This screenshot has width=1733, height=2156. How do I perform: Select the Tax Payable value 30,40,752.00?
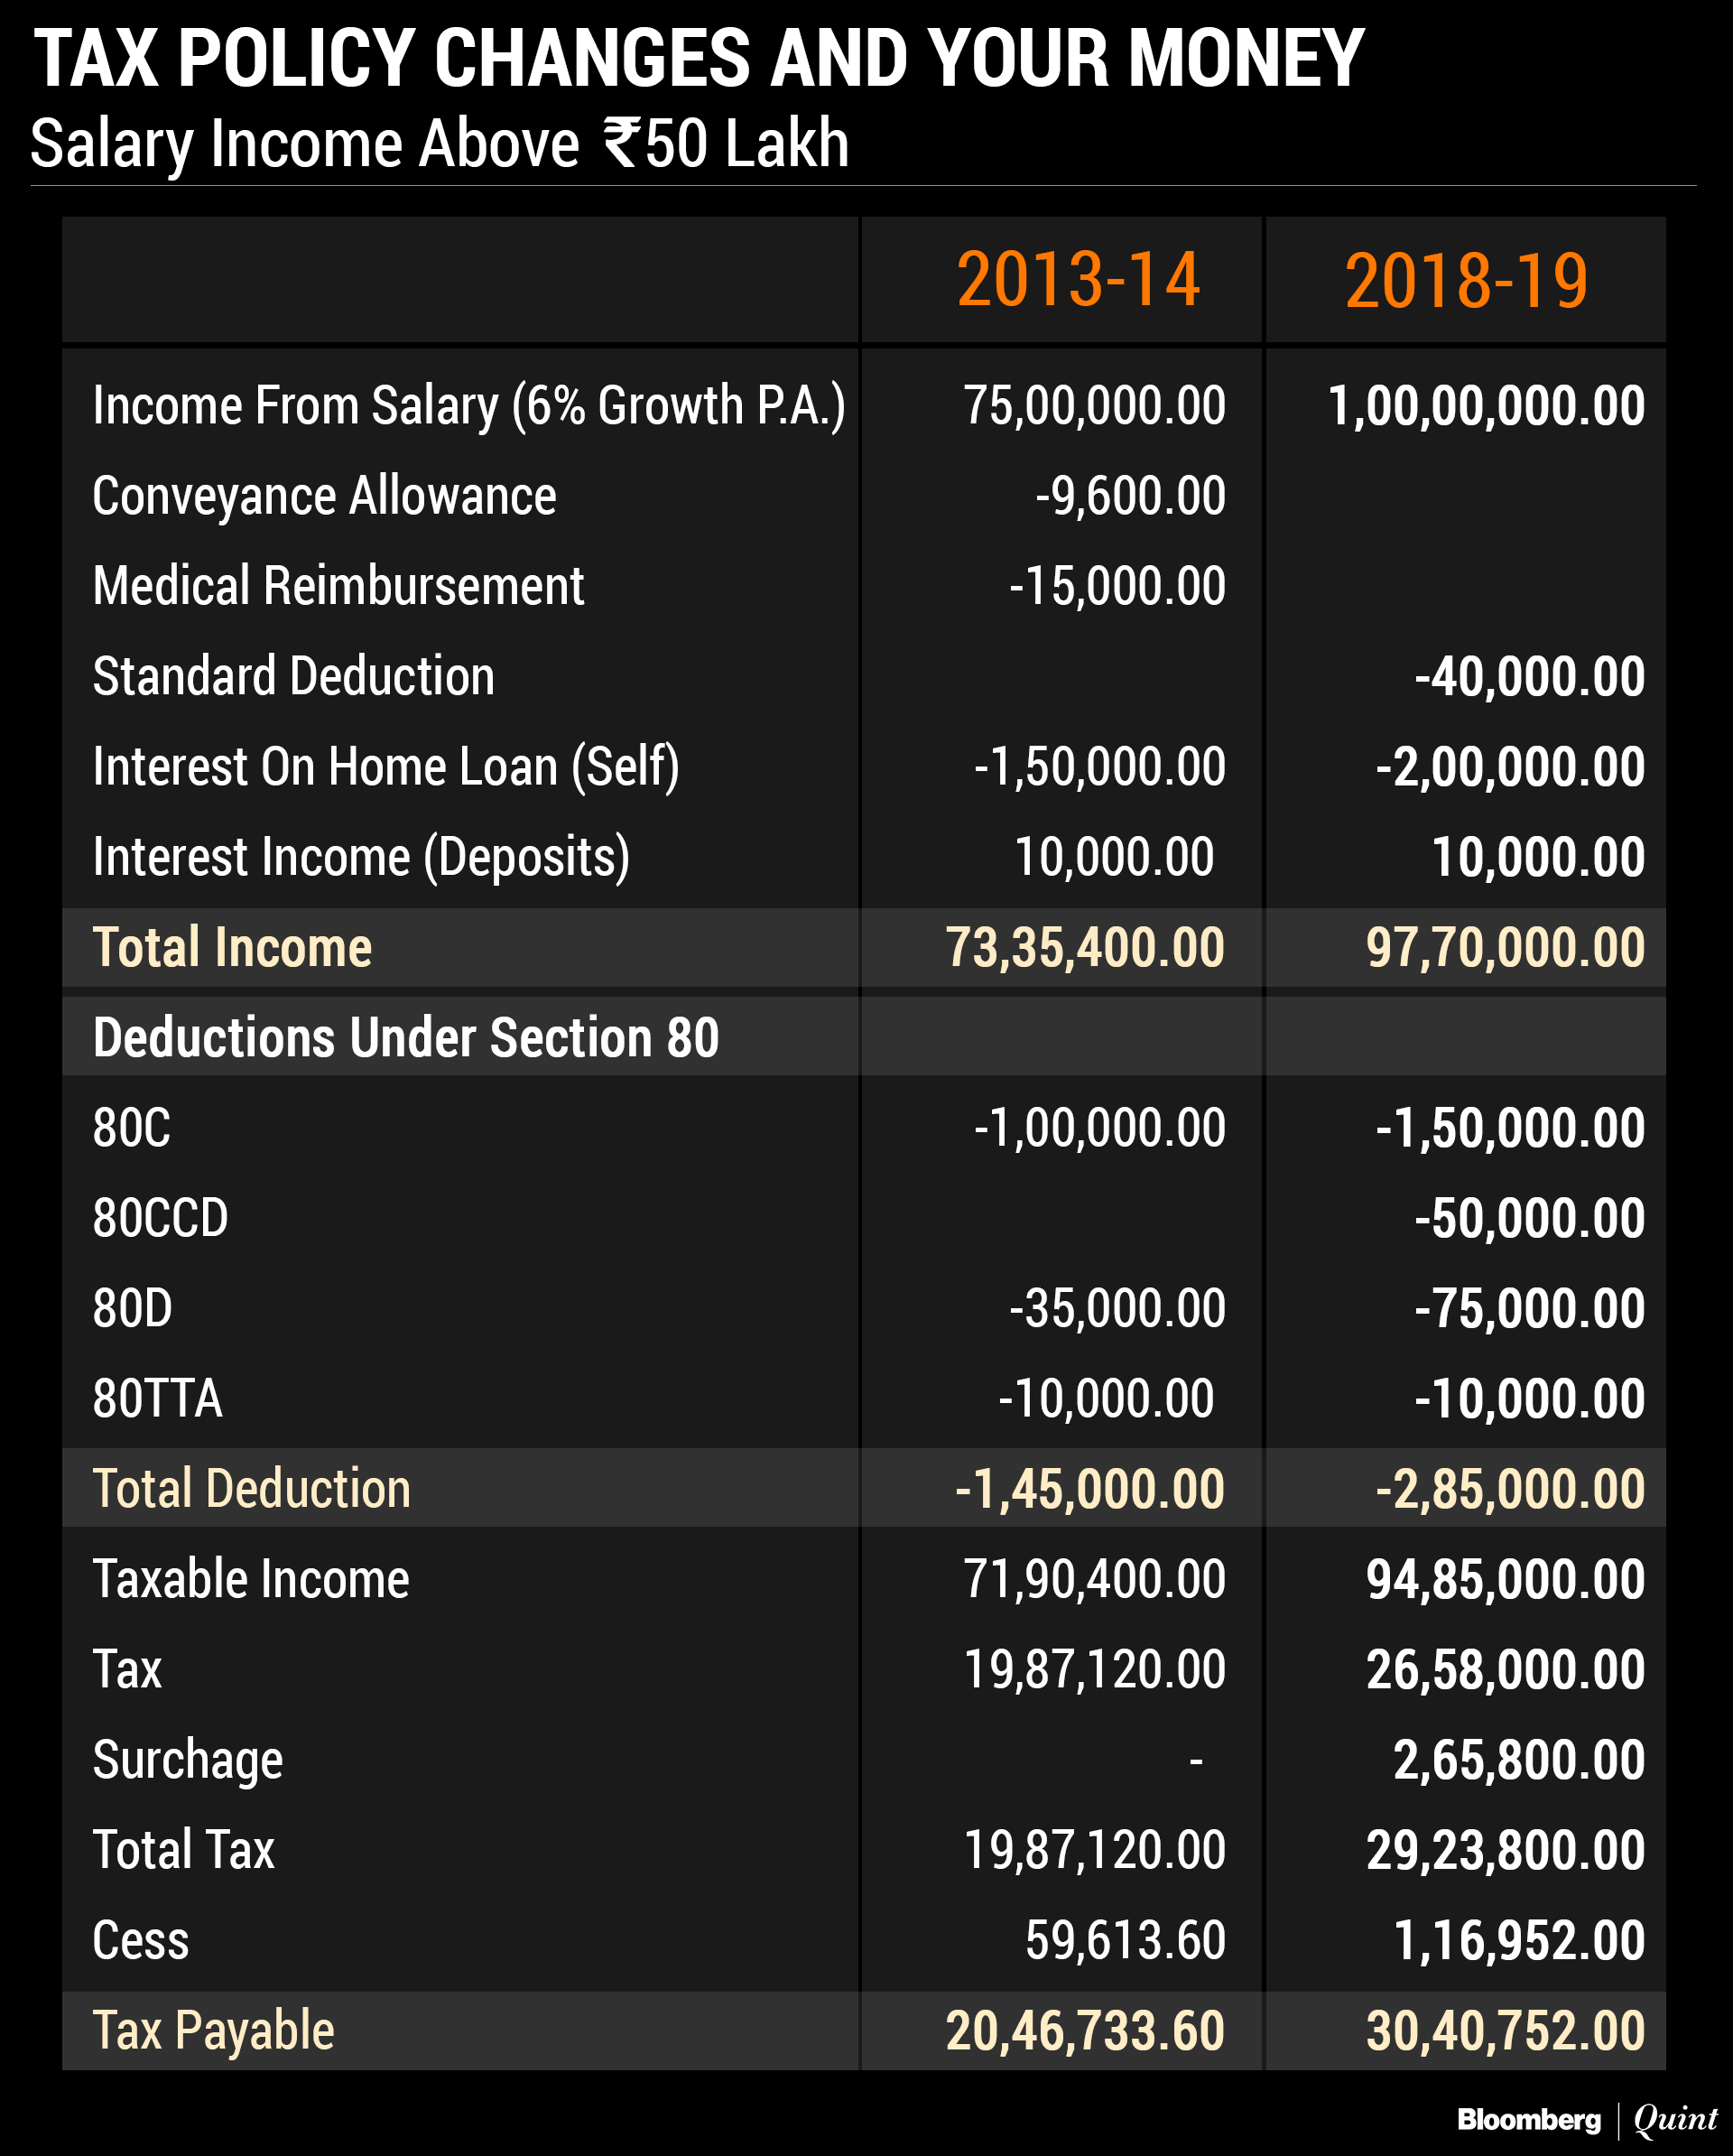tap(1505, 2031)
